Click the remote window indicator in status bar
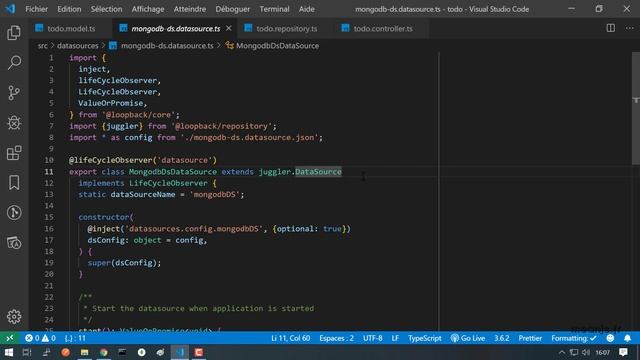Image resolution: width=640 pixels, height=360 pixels. pos(10,338)
